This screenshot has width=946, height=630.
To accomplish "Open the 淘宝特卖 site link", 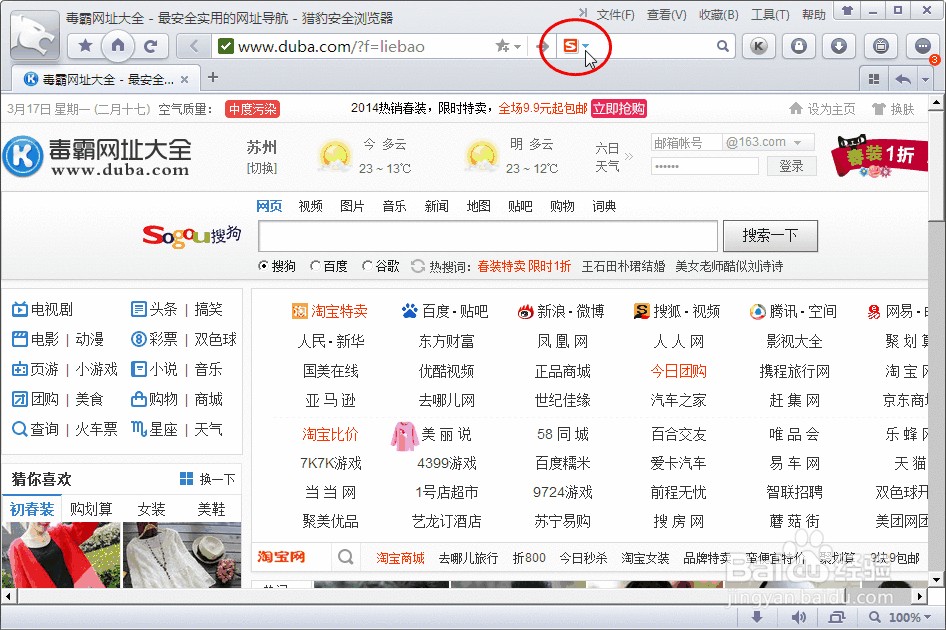I will pos(329,311).
